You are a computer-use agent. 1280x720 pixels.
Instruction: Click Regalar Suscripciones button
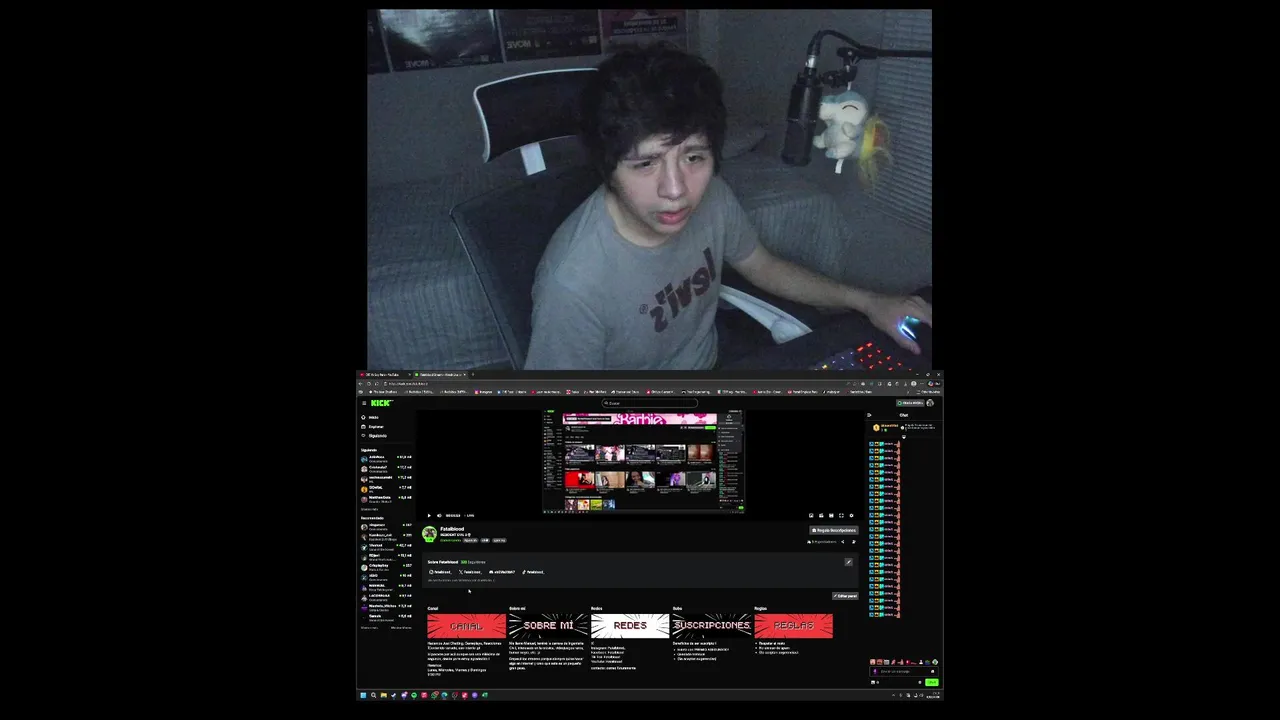pyautogui.click(x=834, y=530)
